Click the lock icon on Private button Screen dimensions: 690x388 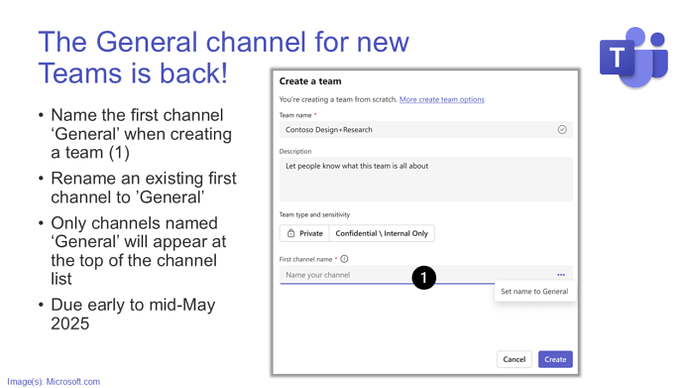(x=290, y=233)
